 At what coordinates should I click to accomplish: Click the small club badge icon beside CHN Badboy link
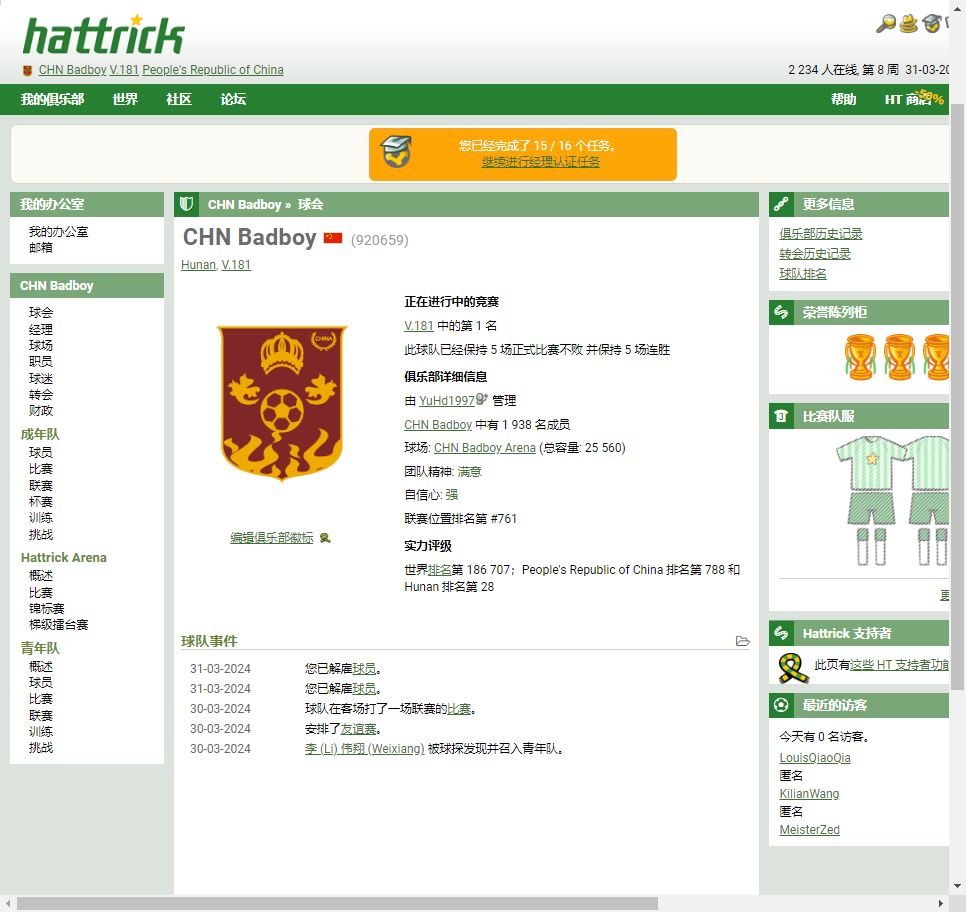27,70
